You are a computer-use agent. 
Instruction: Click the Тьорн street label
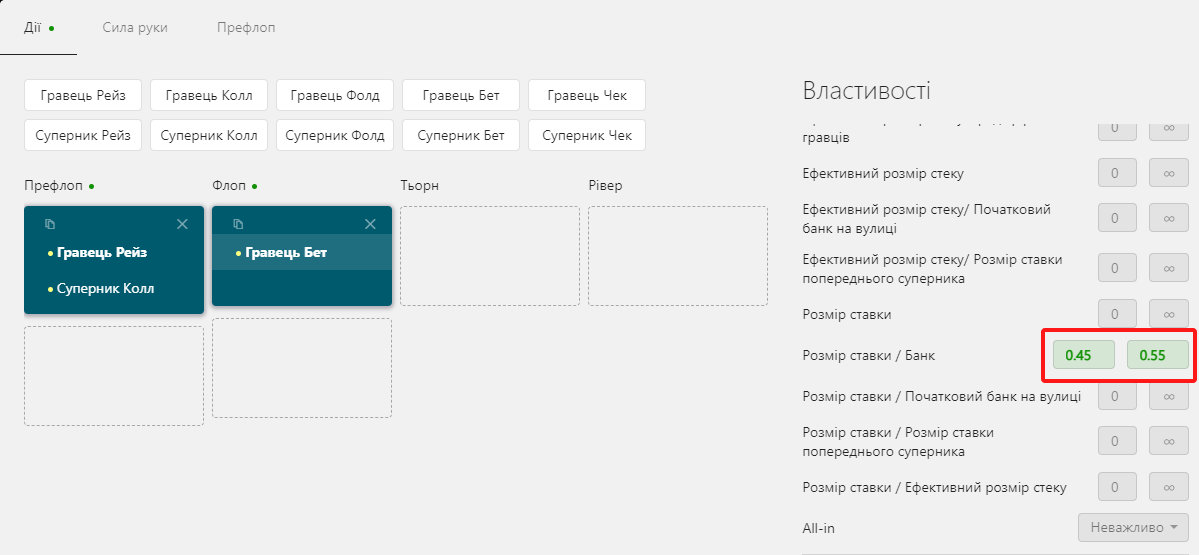[419, 186]
